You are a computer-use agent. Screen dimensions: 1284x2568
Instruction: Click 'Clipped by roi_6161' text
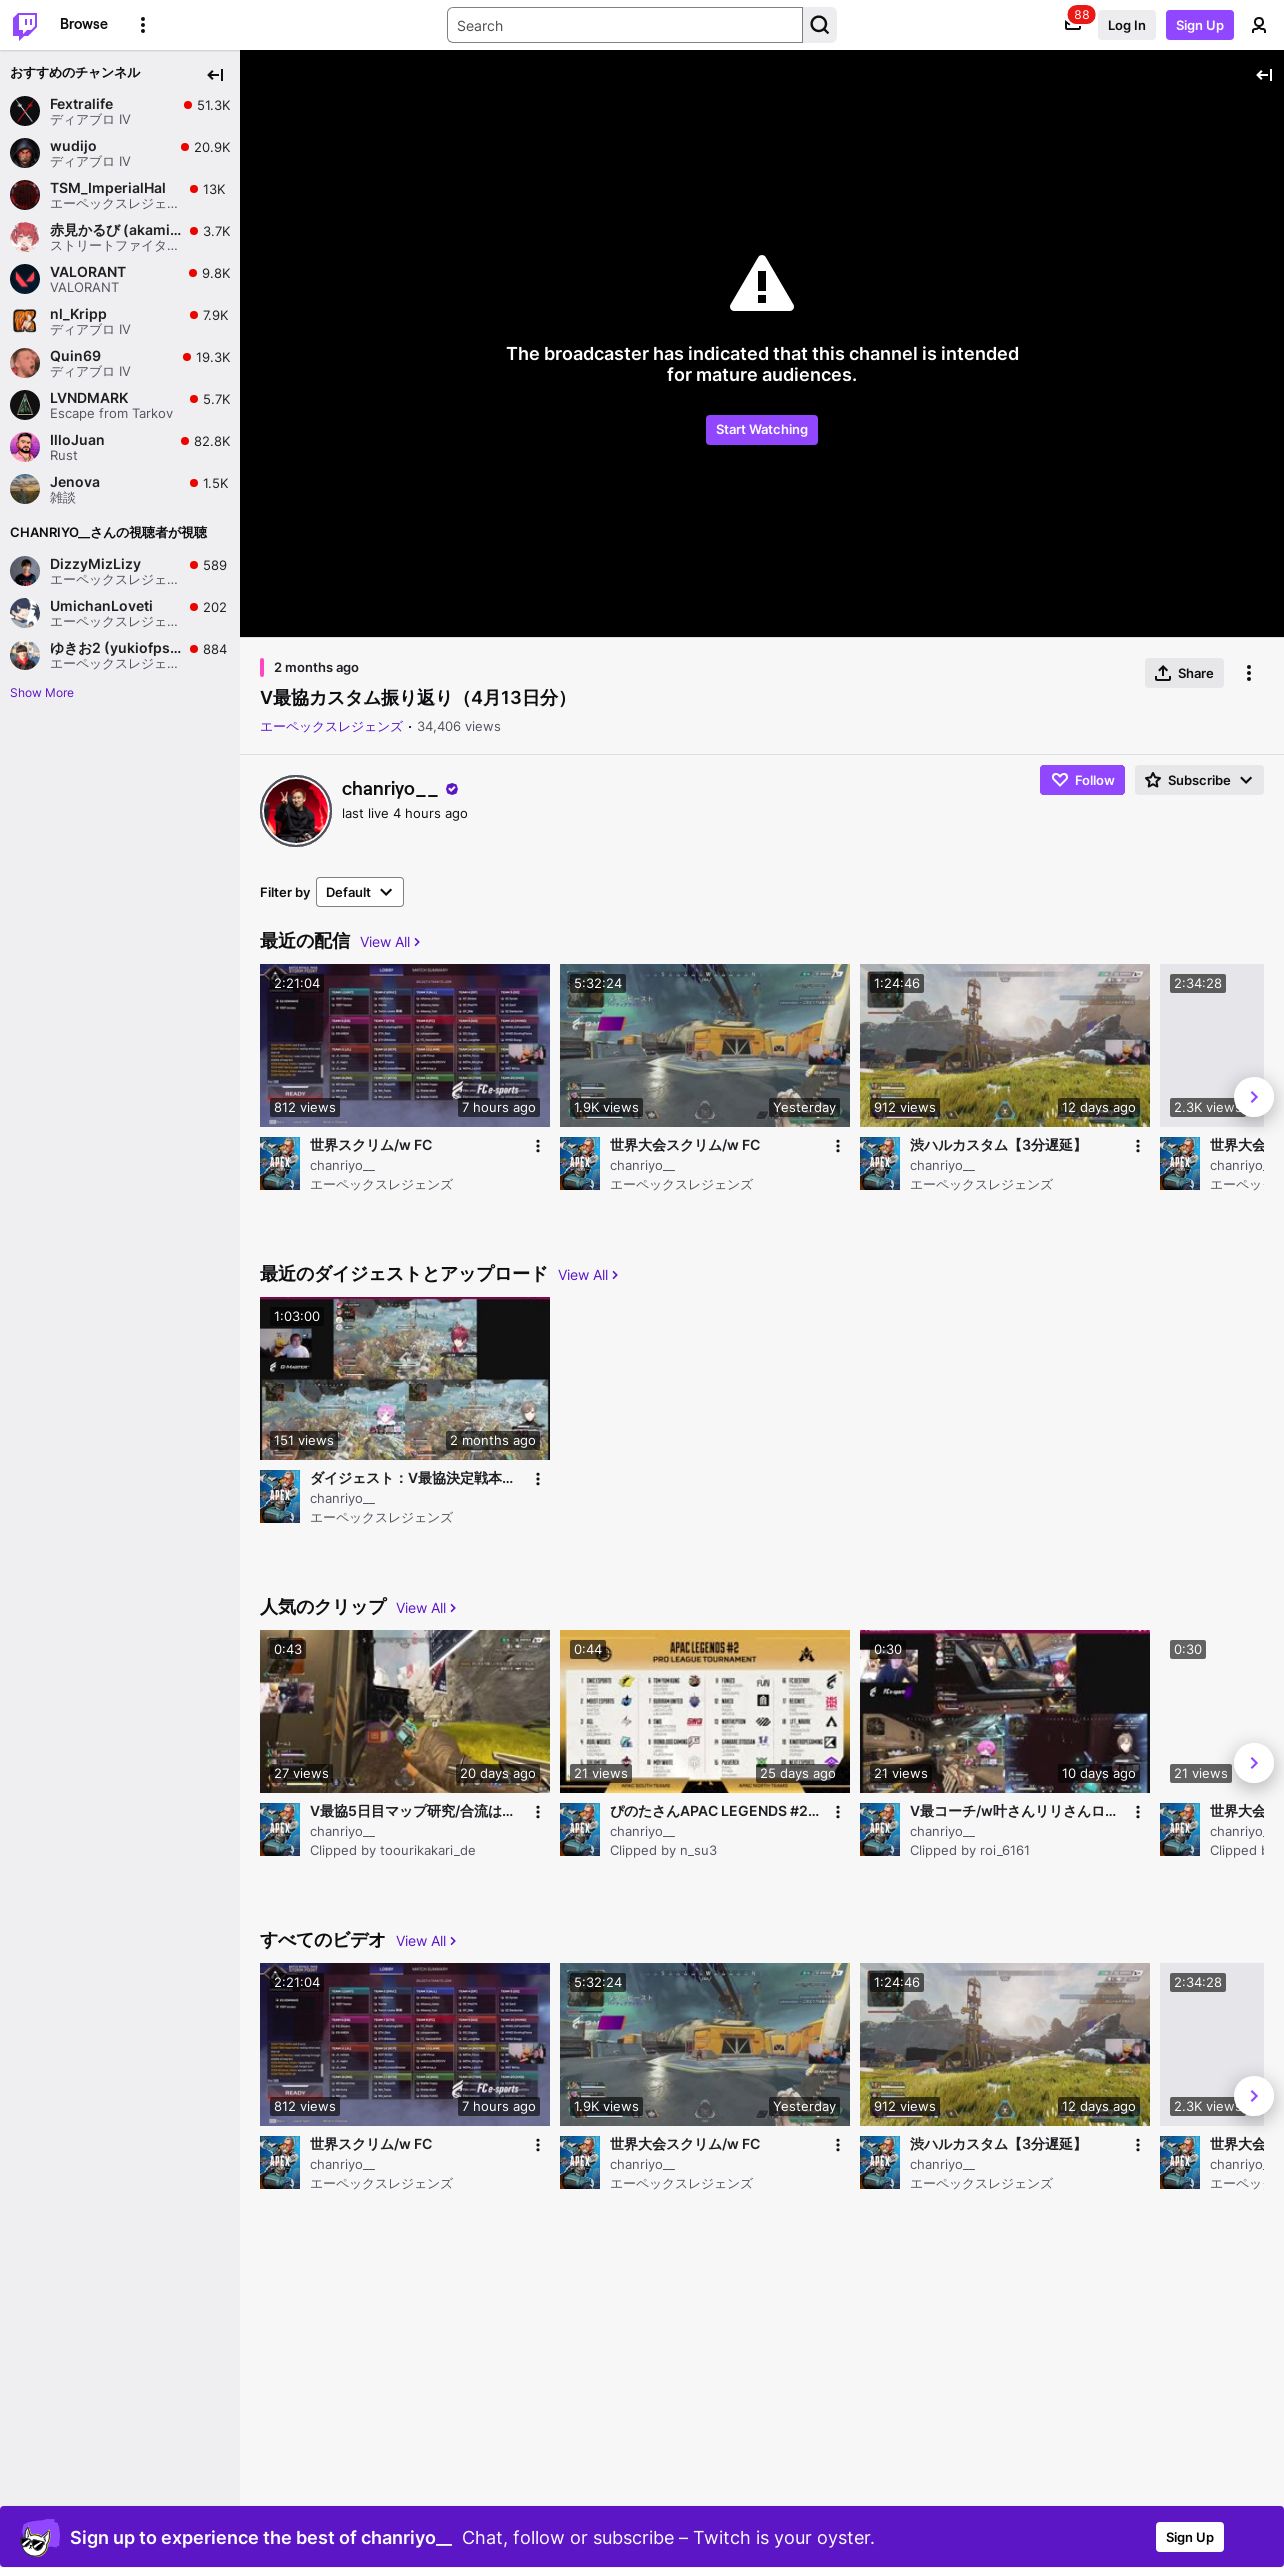(x=970, y=1851)
